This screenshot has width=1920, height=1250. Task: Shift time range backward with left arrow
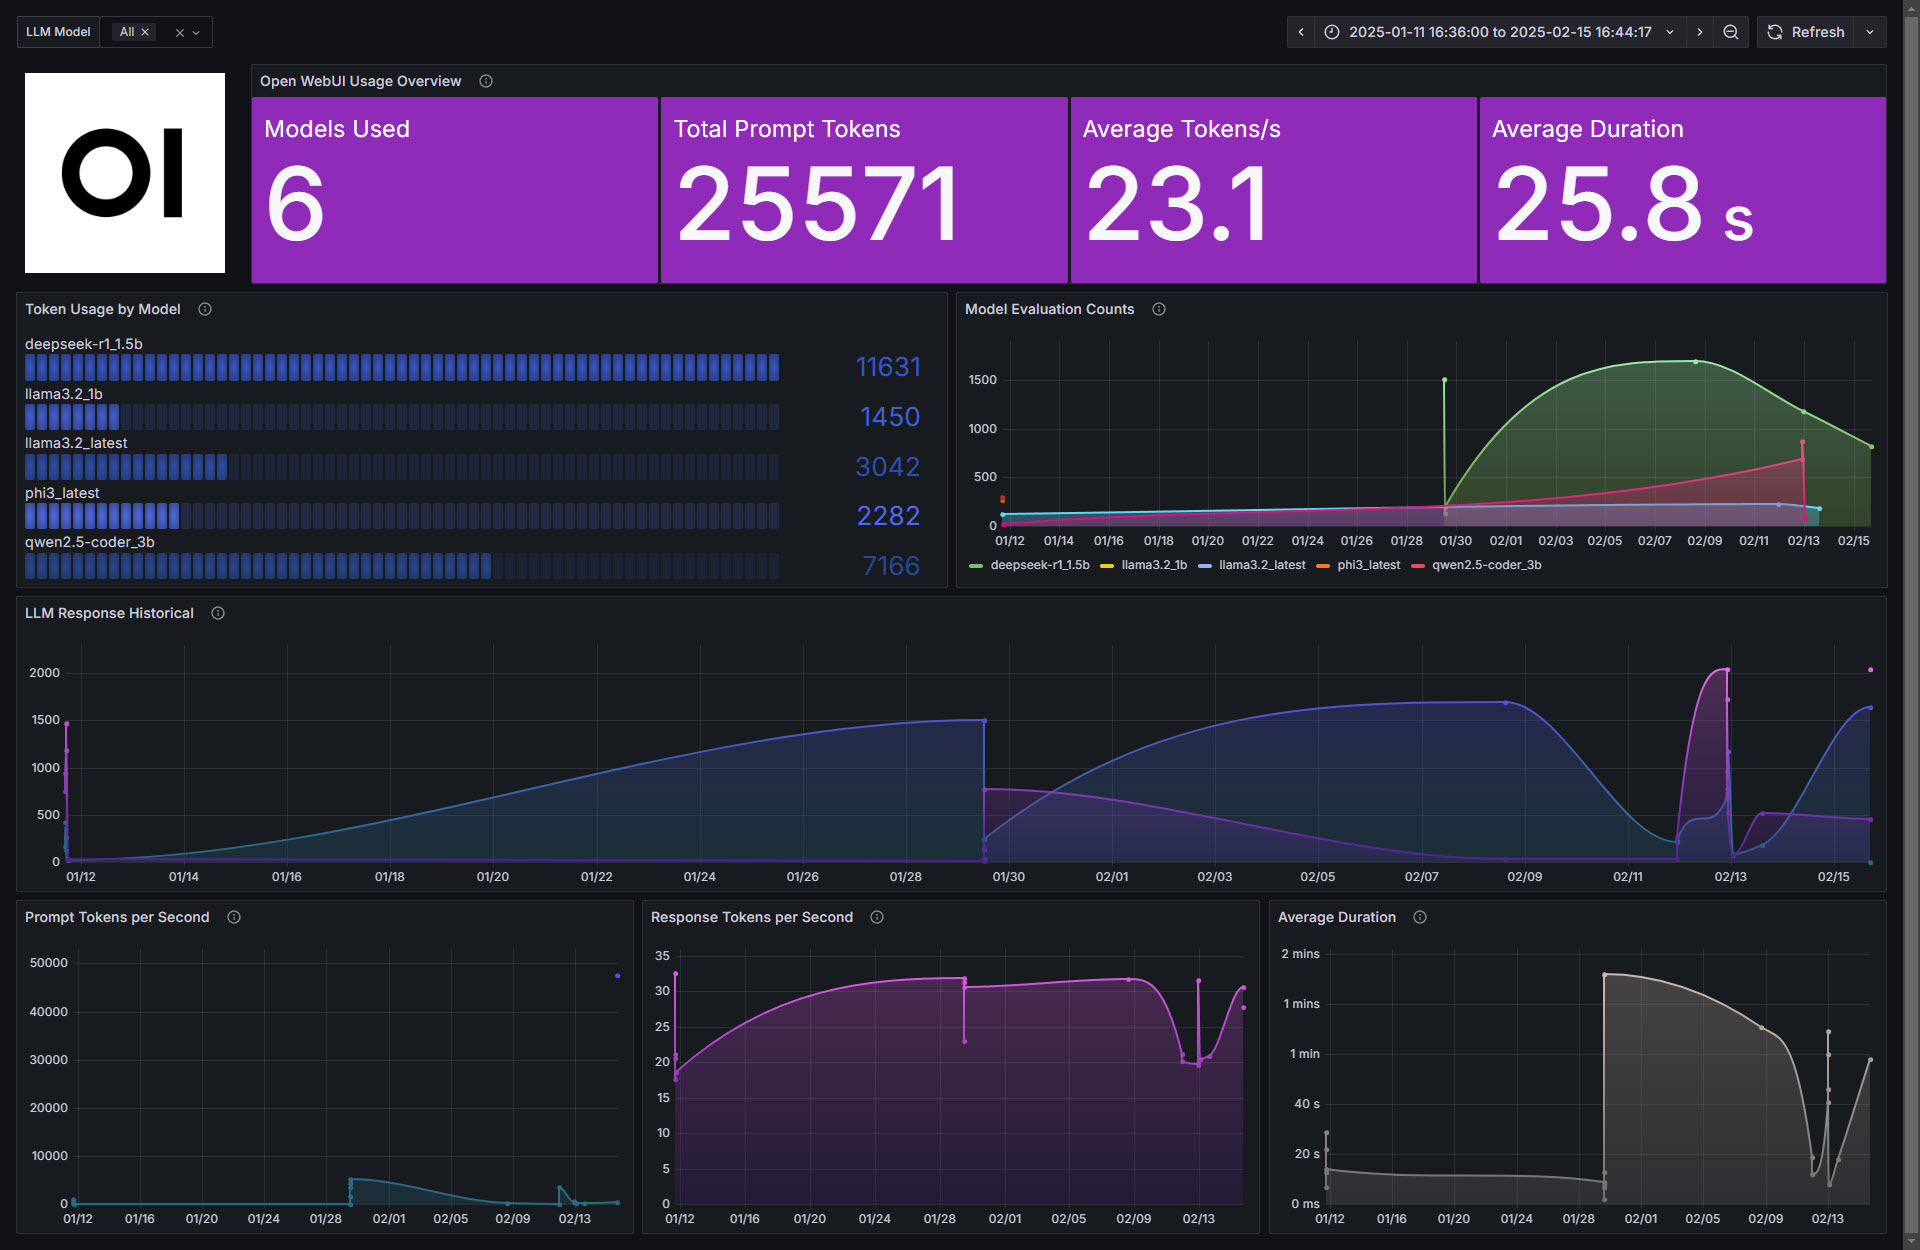1301,32
